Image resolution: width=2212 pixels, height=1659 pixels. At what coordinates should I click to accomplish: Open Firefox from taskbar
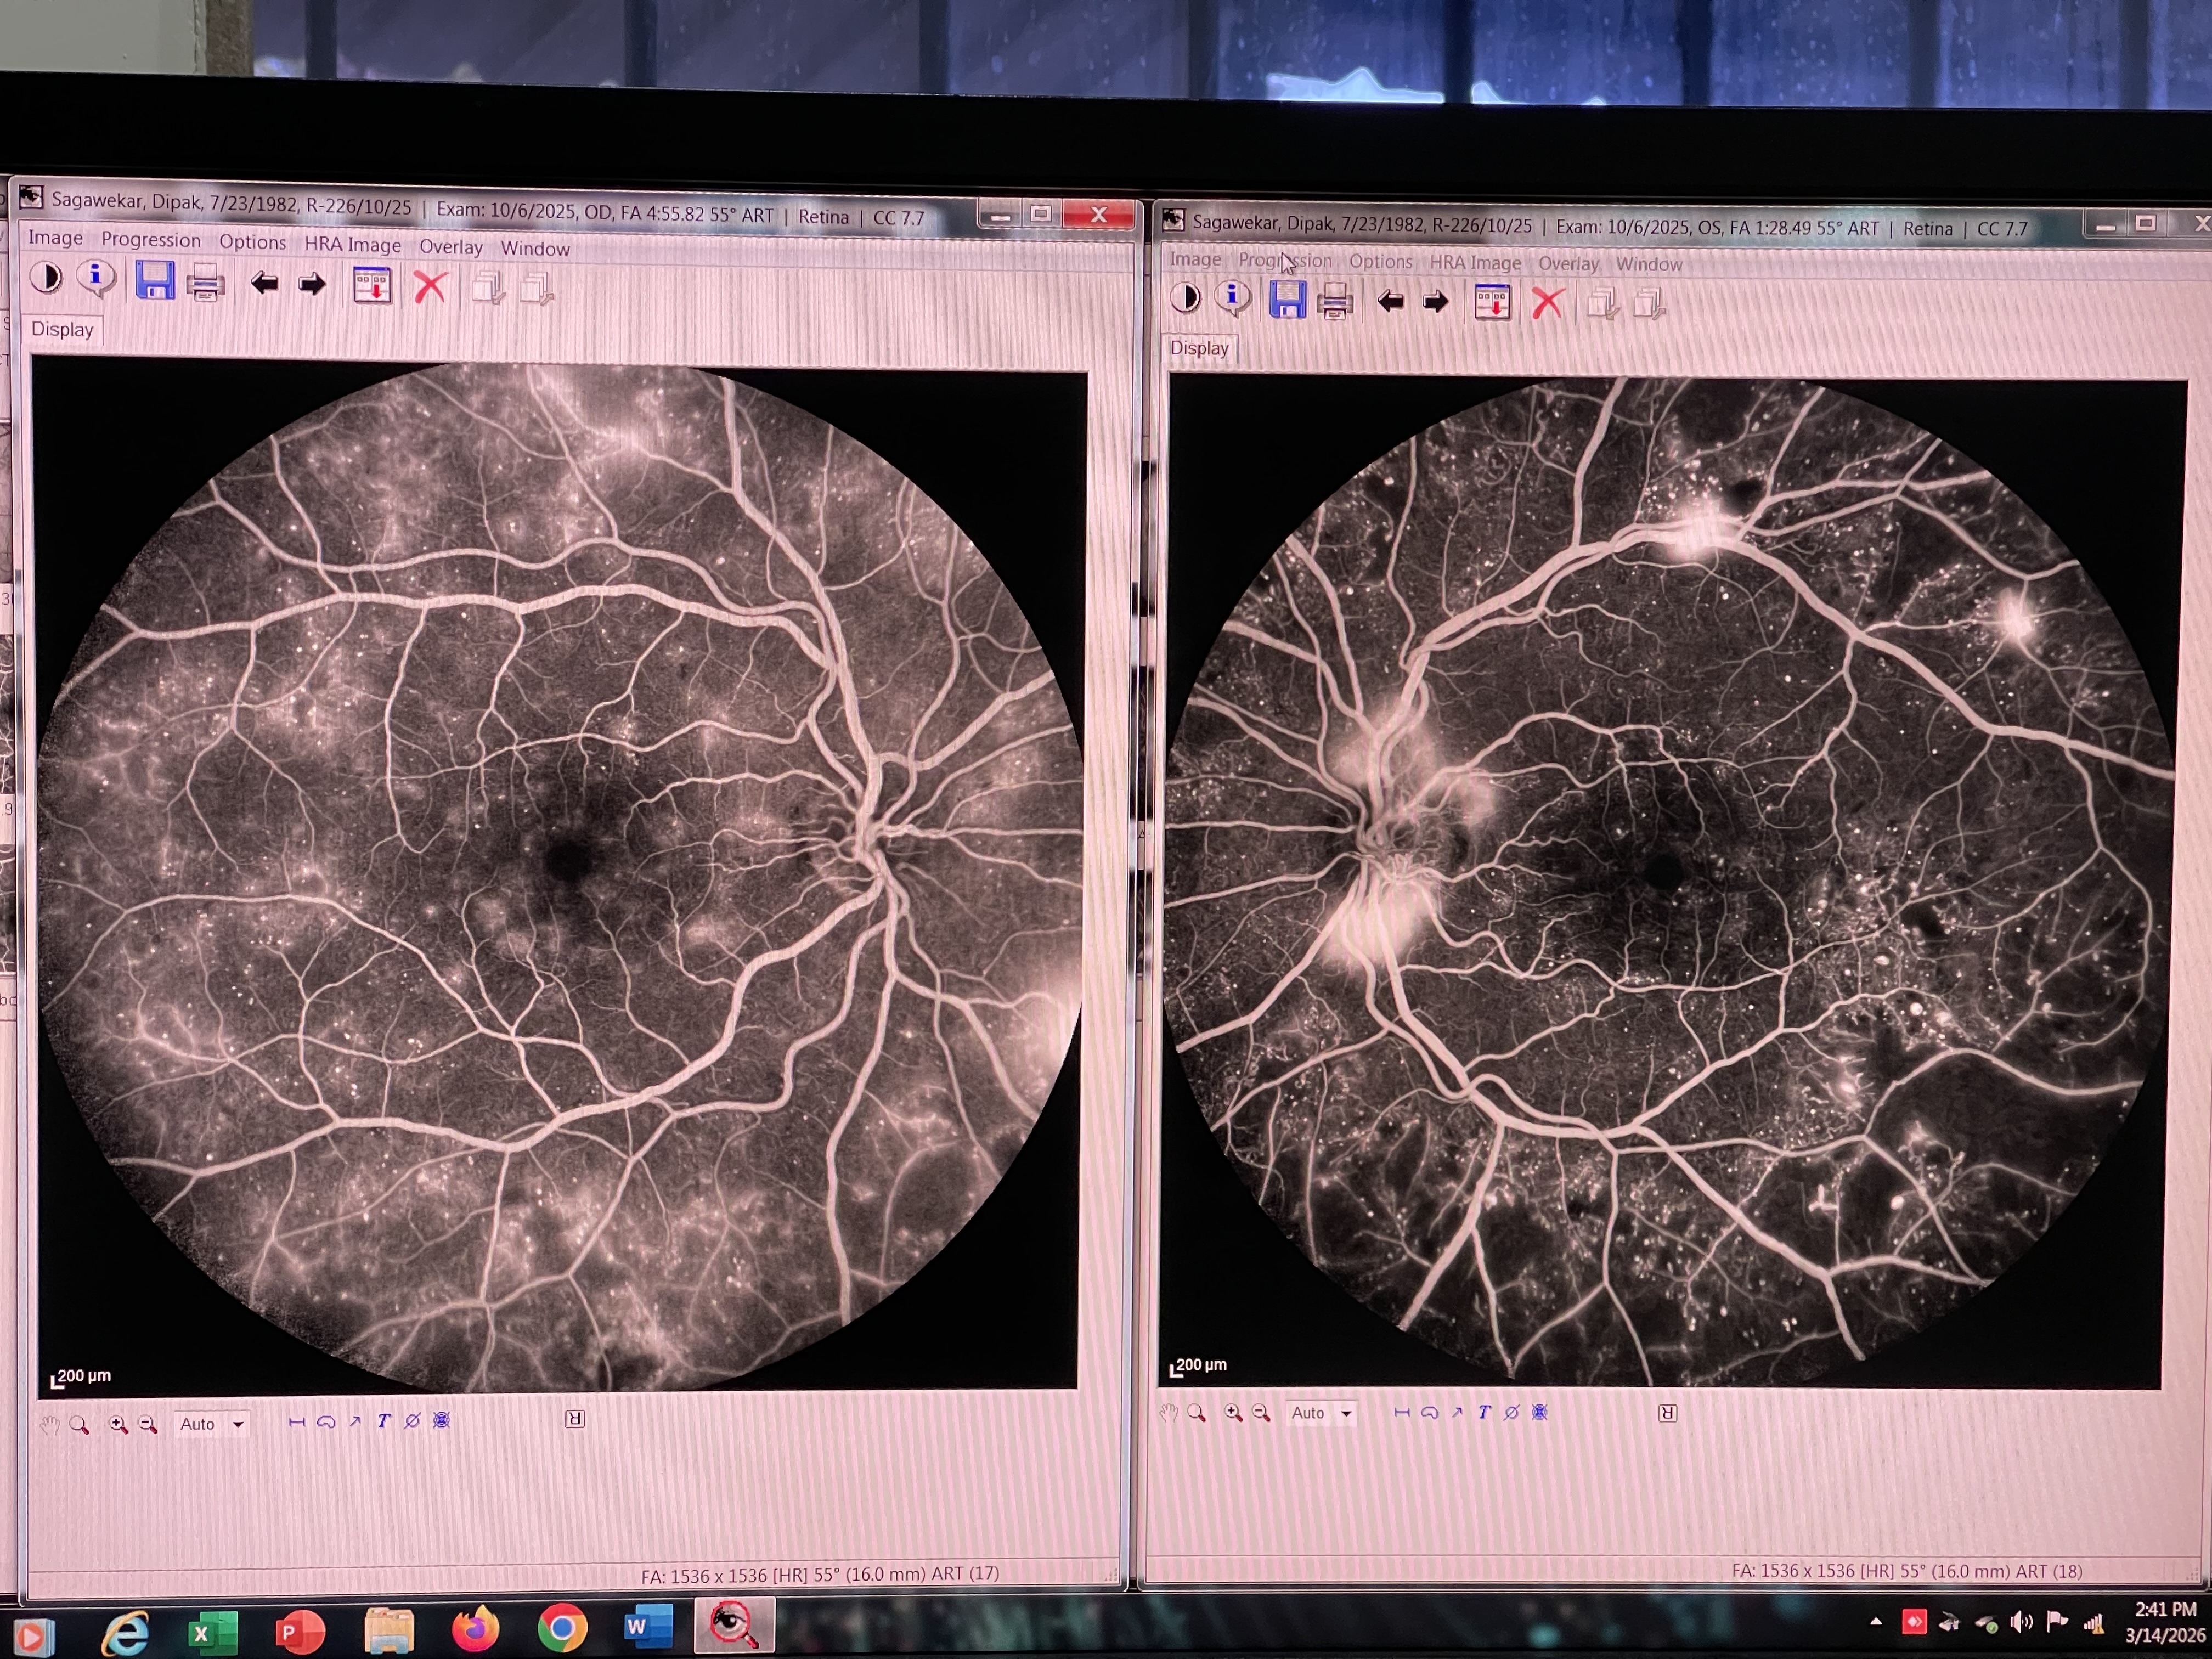pyautogui.click(x=475, y=1630)
